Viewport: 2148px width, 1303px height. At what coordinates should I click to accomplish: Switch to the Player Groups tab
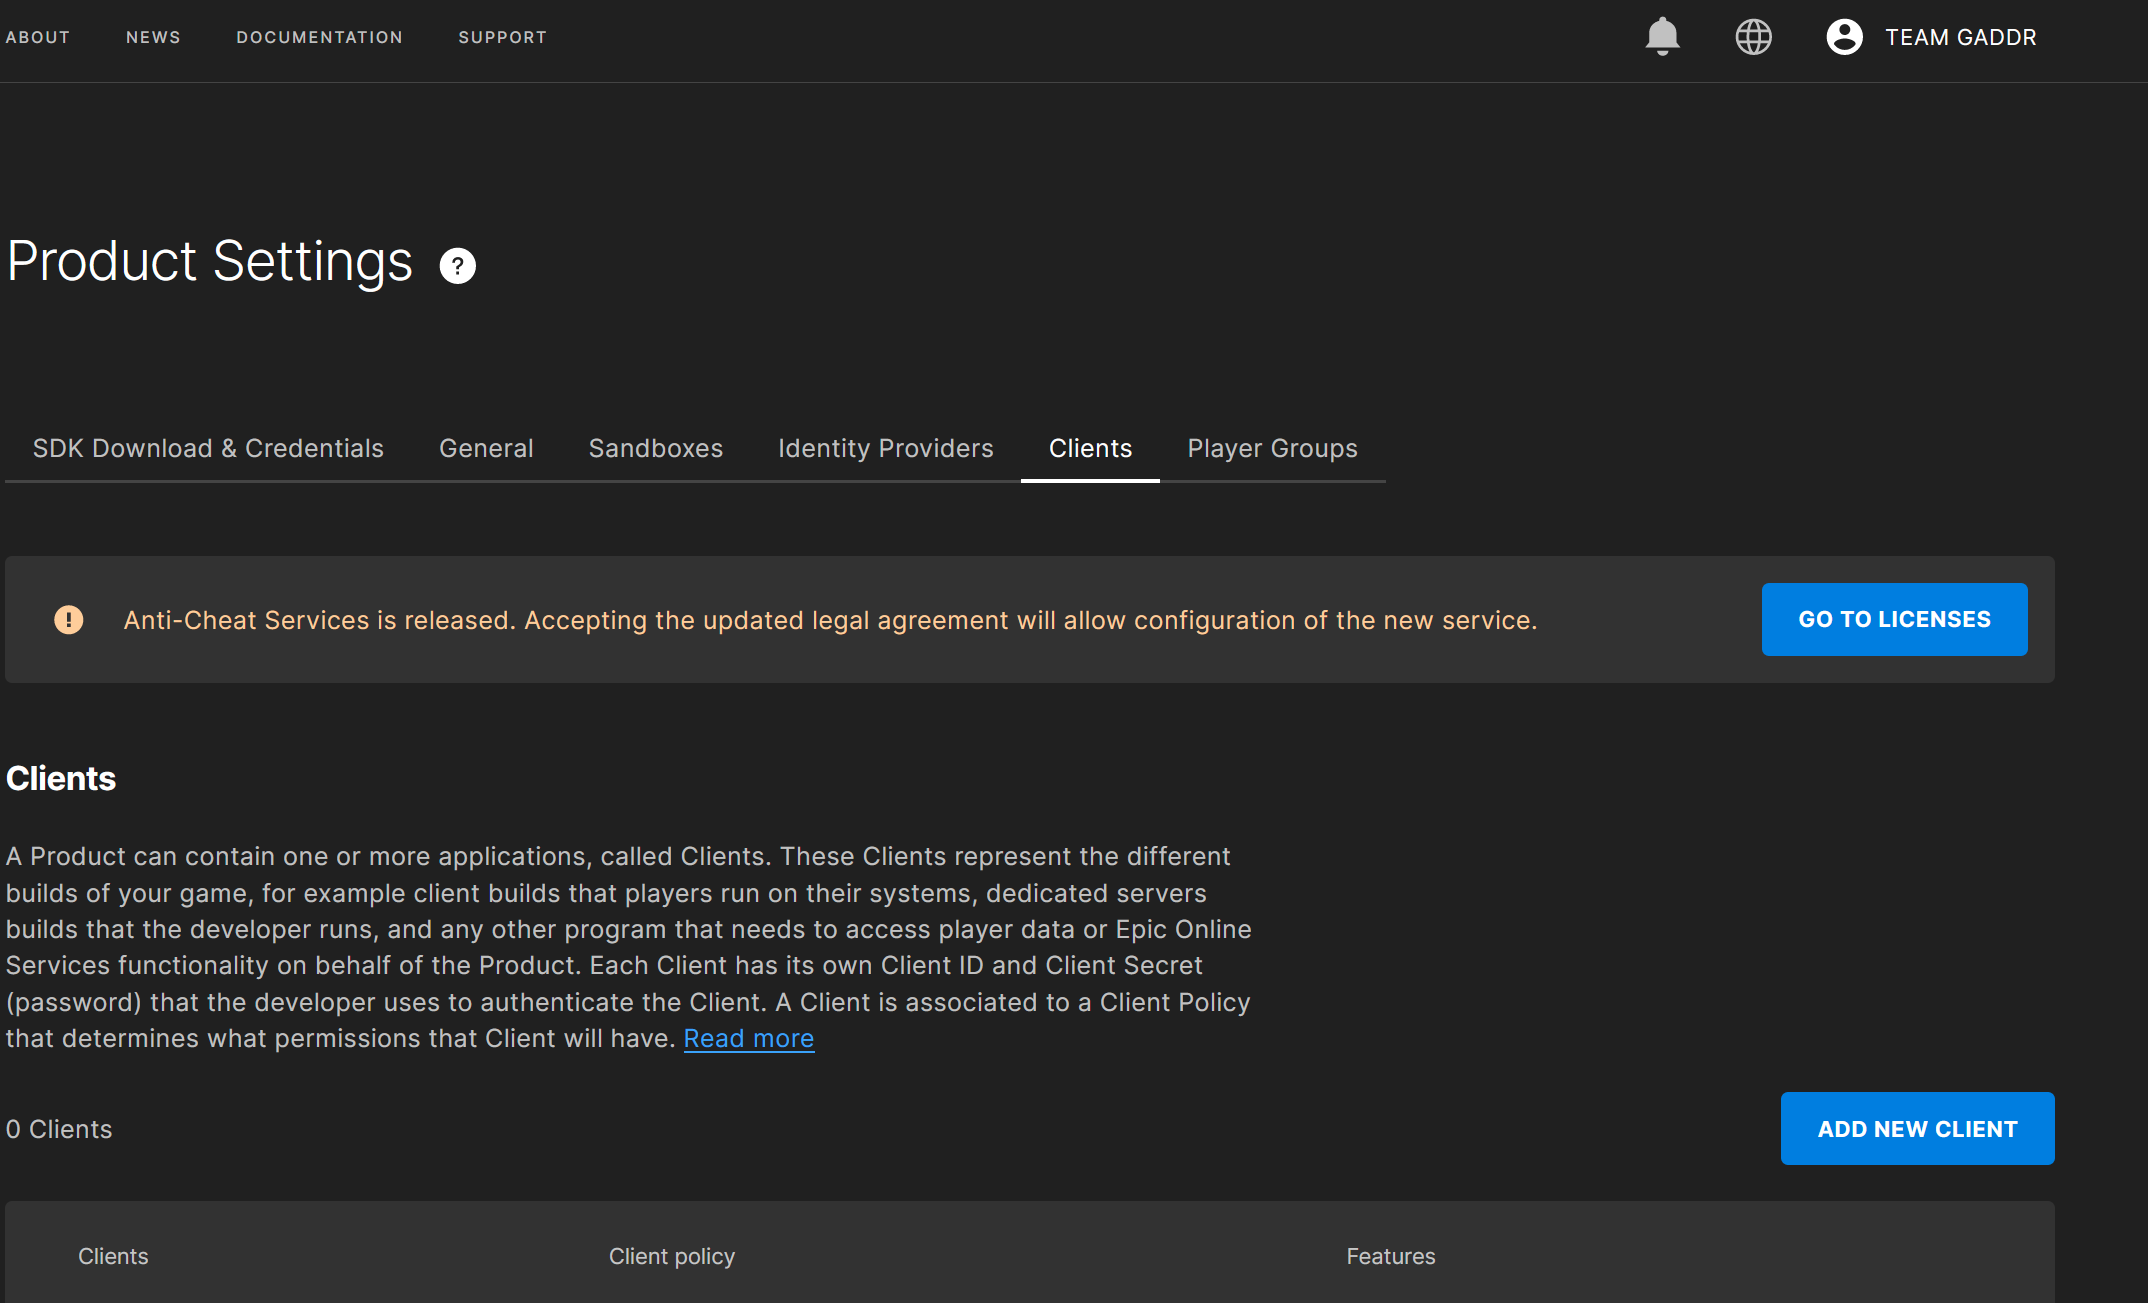click(x=1272, y=448)
